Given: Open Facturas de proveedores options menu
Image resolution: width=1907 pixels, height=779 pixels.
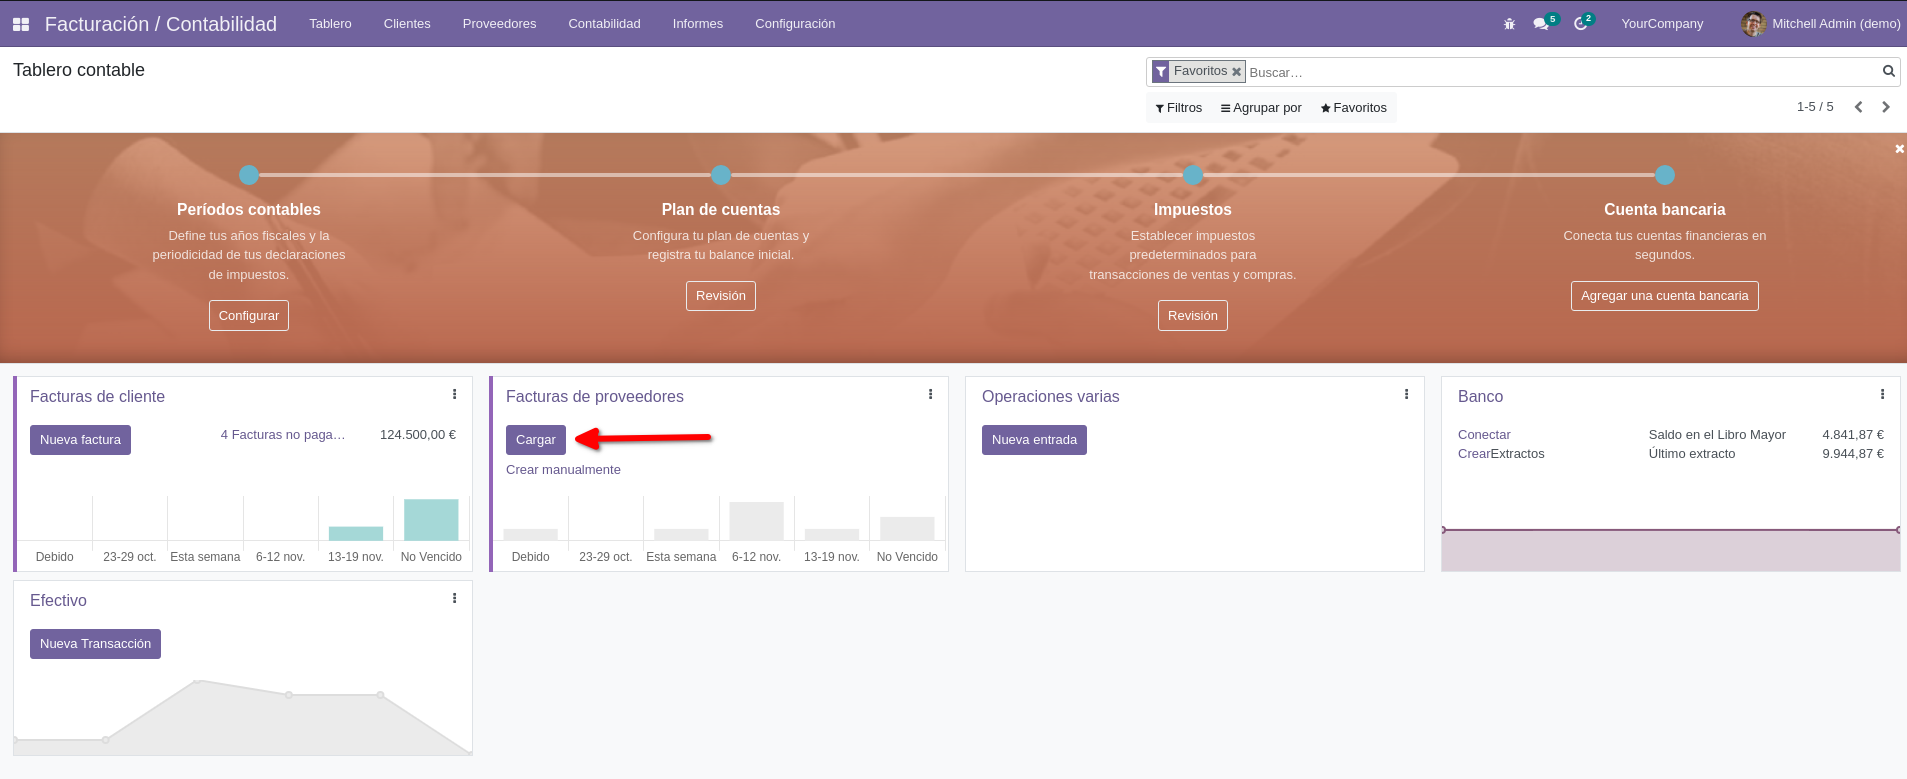Looking at the screenshot, I should coord(930,395).
